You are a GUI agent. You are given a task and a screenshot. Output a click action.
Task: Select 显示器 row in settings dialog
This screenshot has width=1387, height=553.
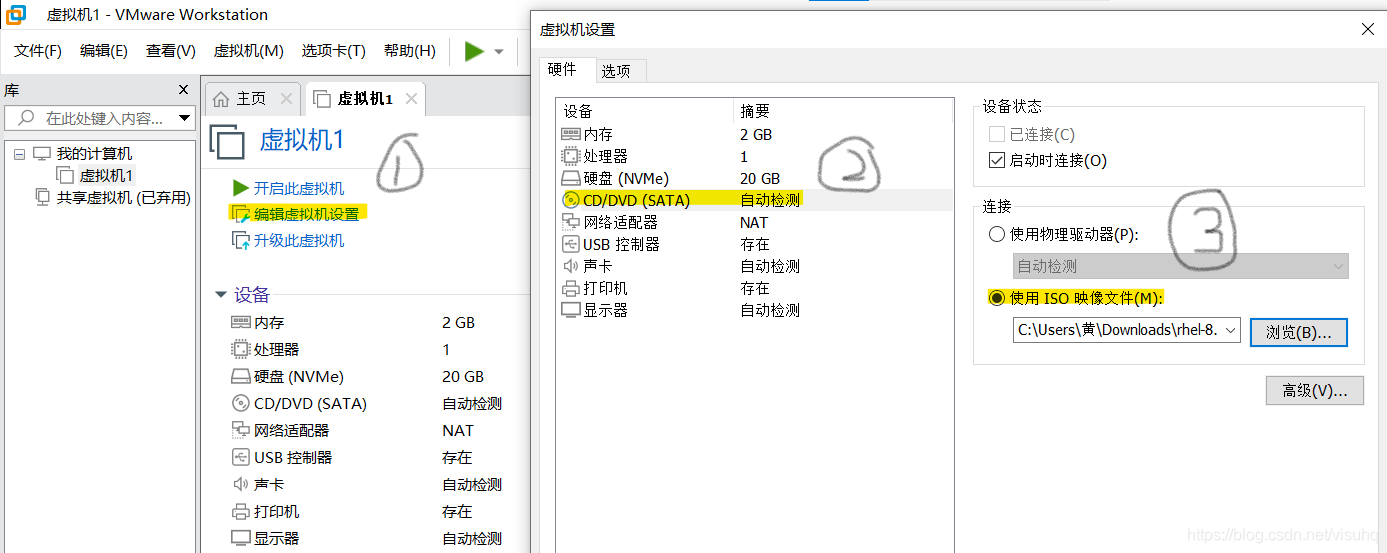(x=755, y=310)
